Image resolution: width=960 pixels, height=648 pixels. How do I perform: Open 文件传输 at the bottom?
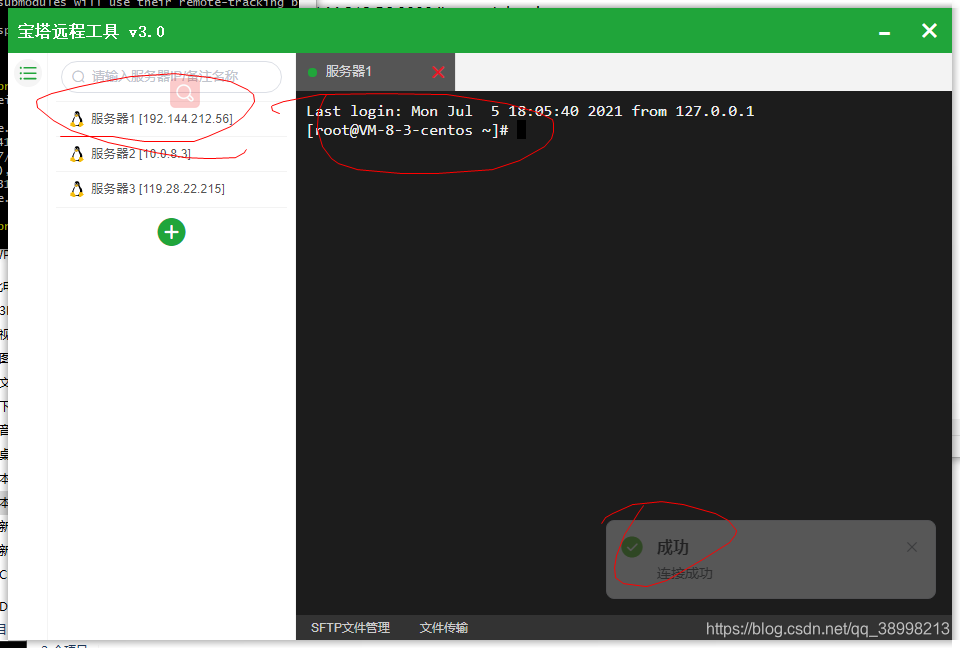[444, 628]
